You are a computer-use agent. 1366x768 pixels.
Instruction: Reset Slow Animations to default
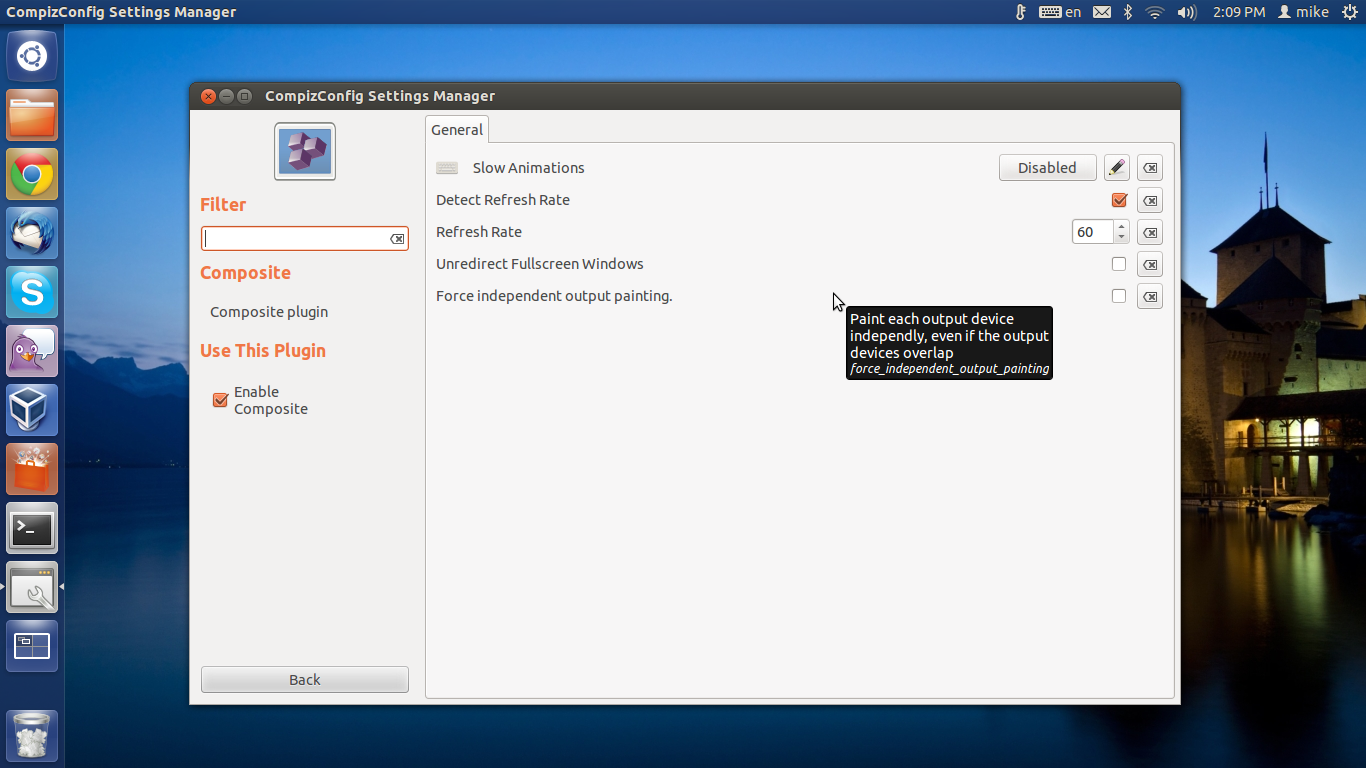pyautogui.click(x=1150, y=168)
